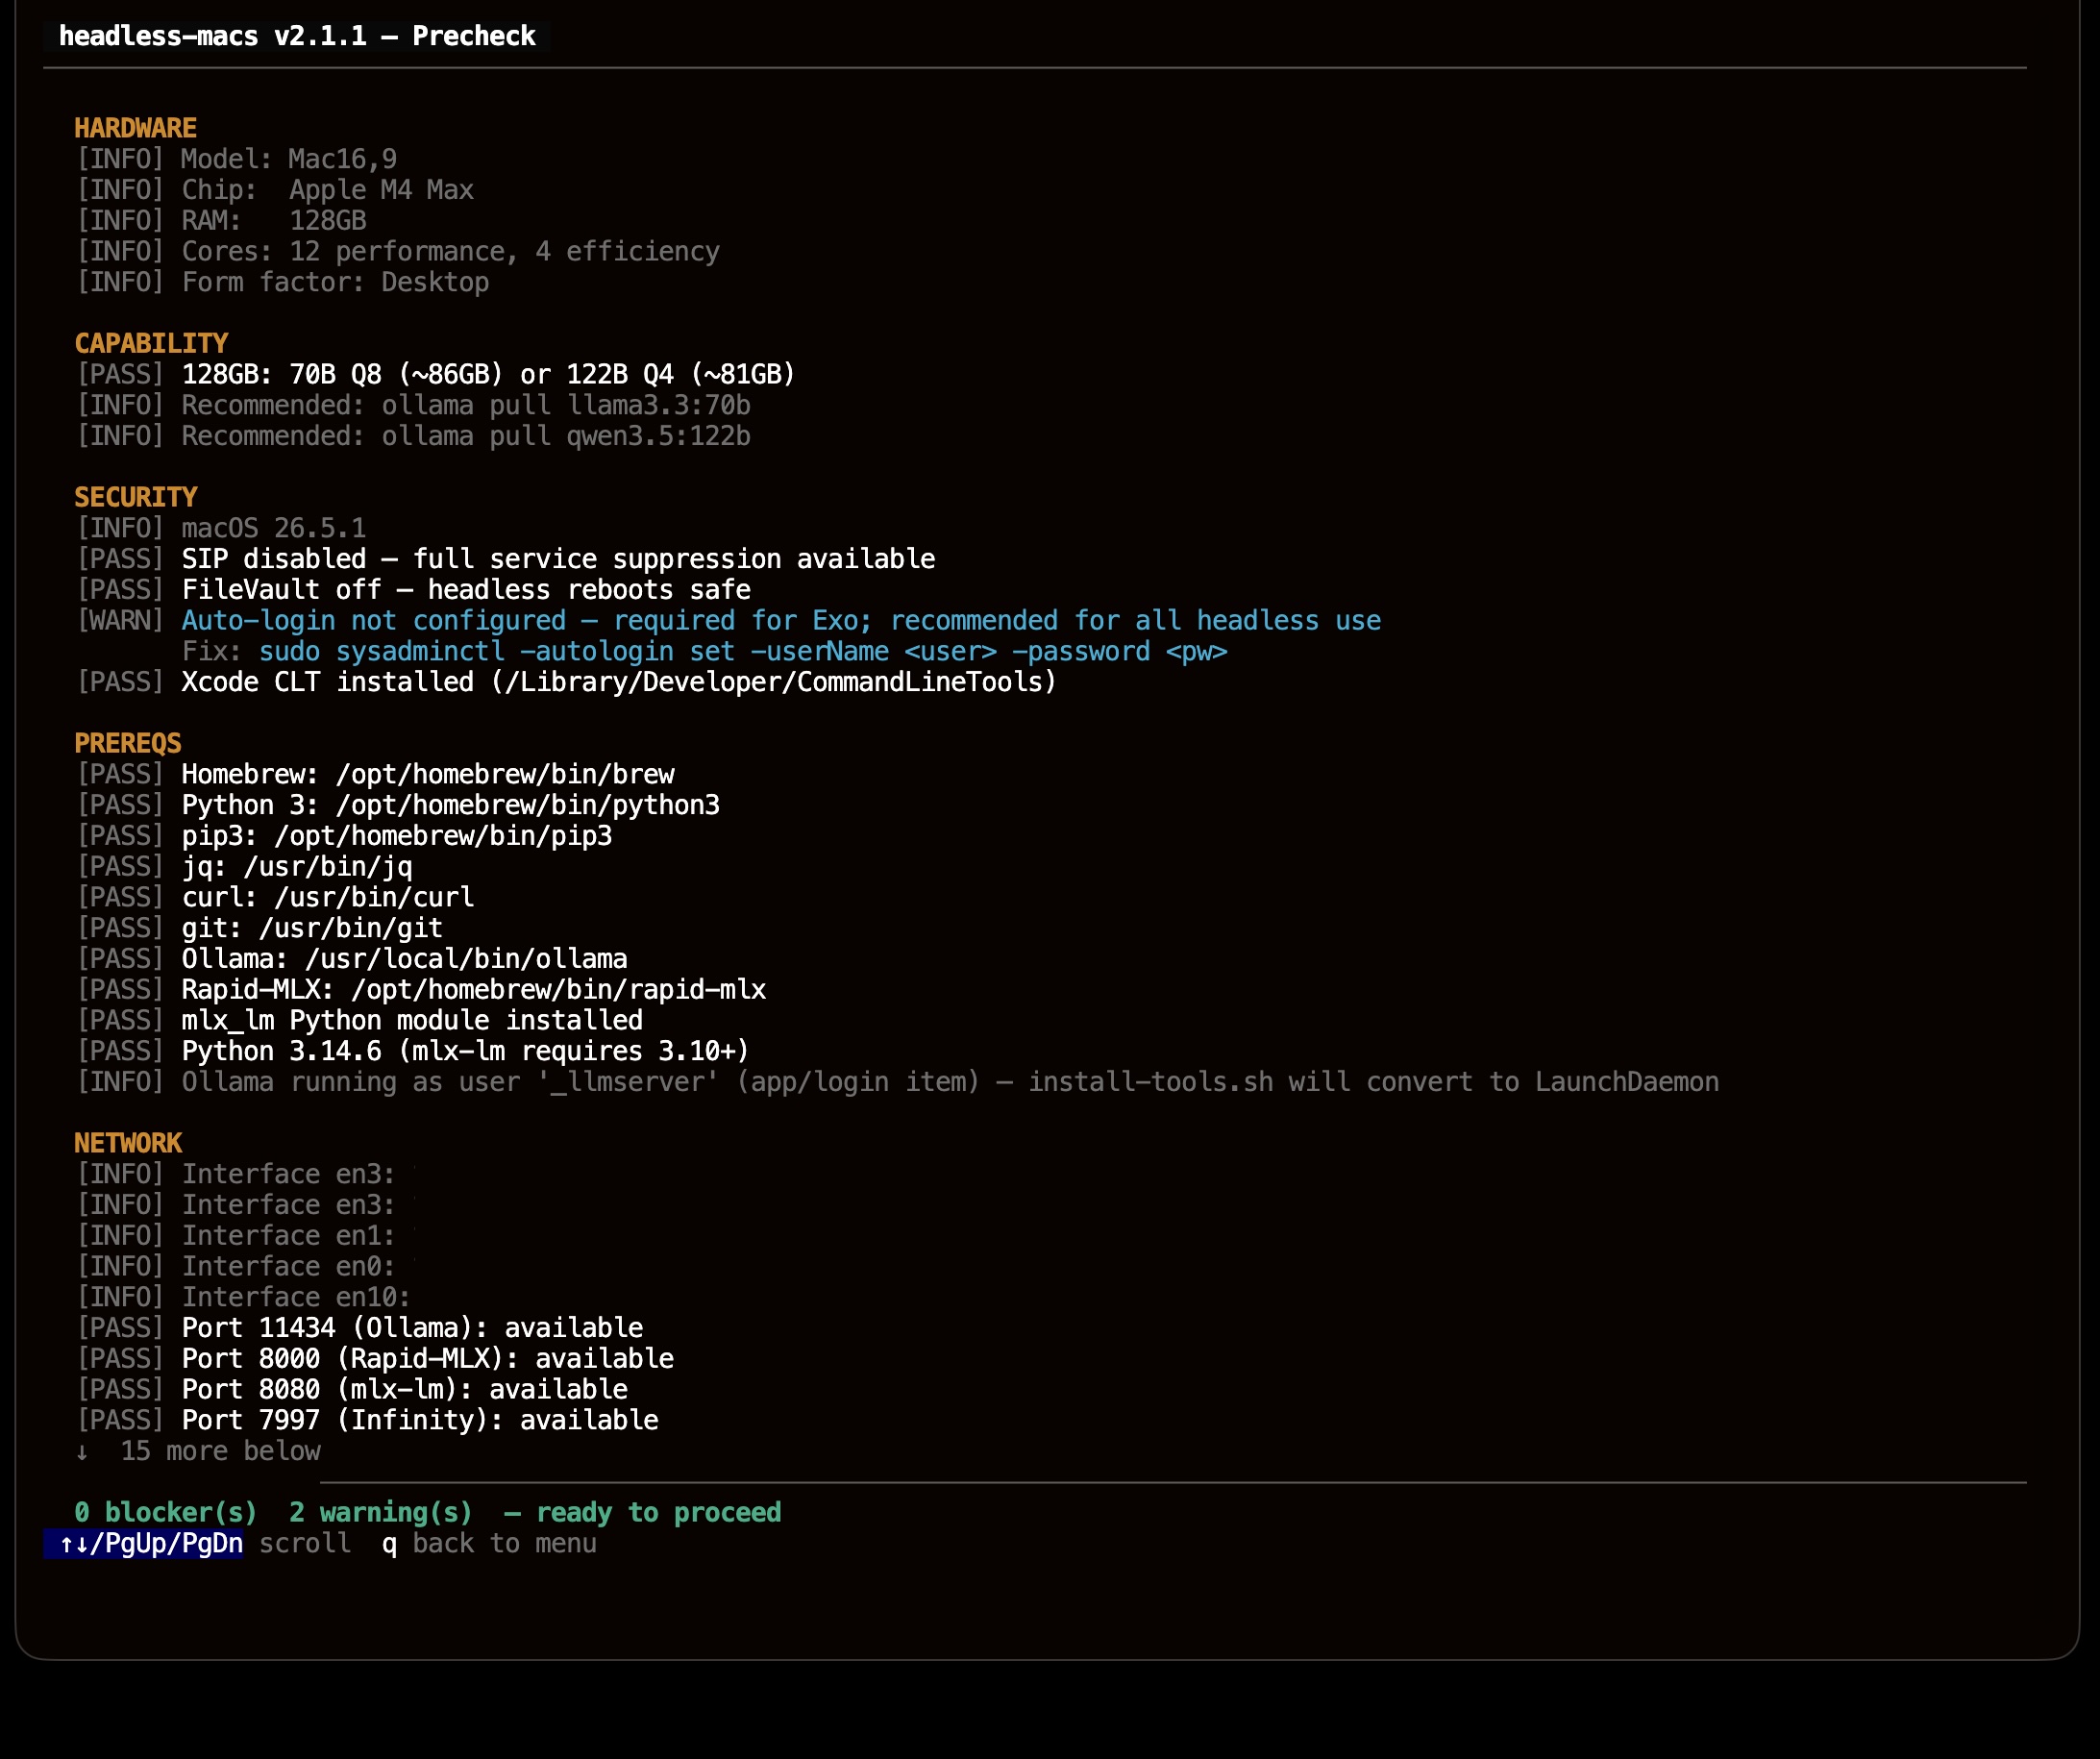The width and height of the screenshot is (2100, 1759).
Task: Select the "Cores: 12 performance, 4 efficiency" line
Action: pos(398,252)
